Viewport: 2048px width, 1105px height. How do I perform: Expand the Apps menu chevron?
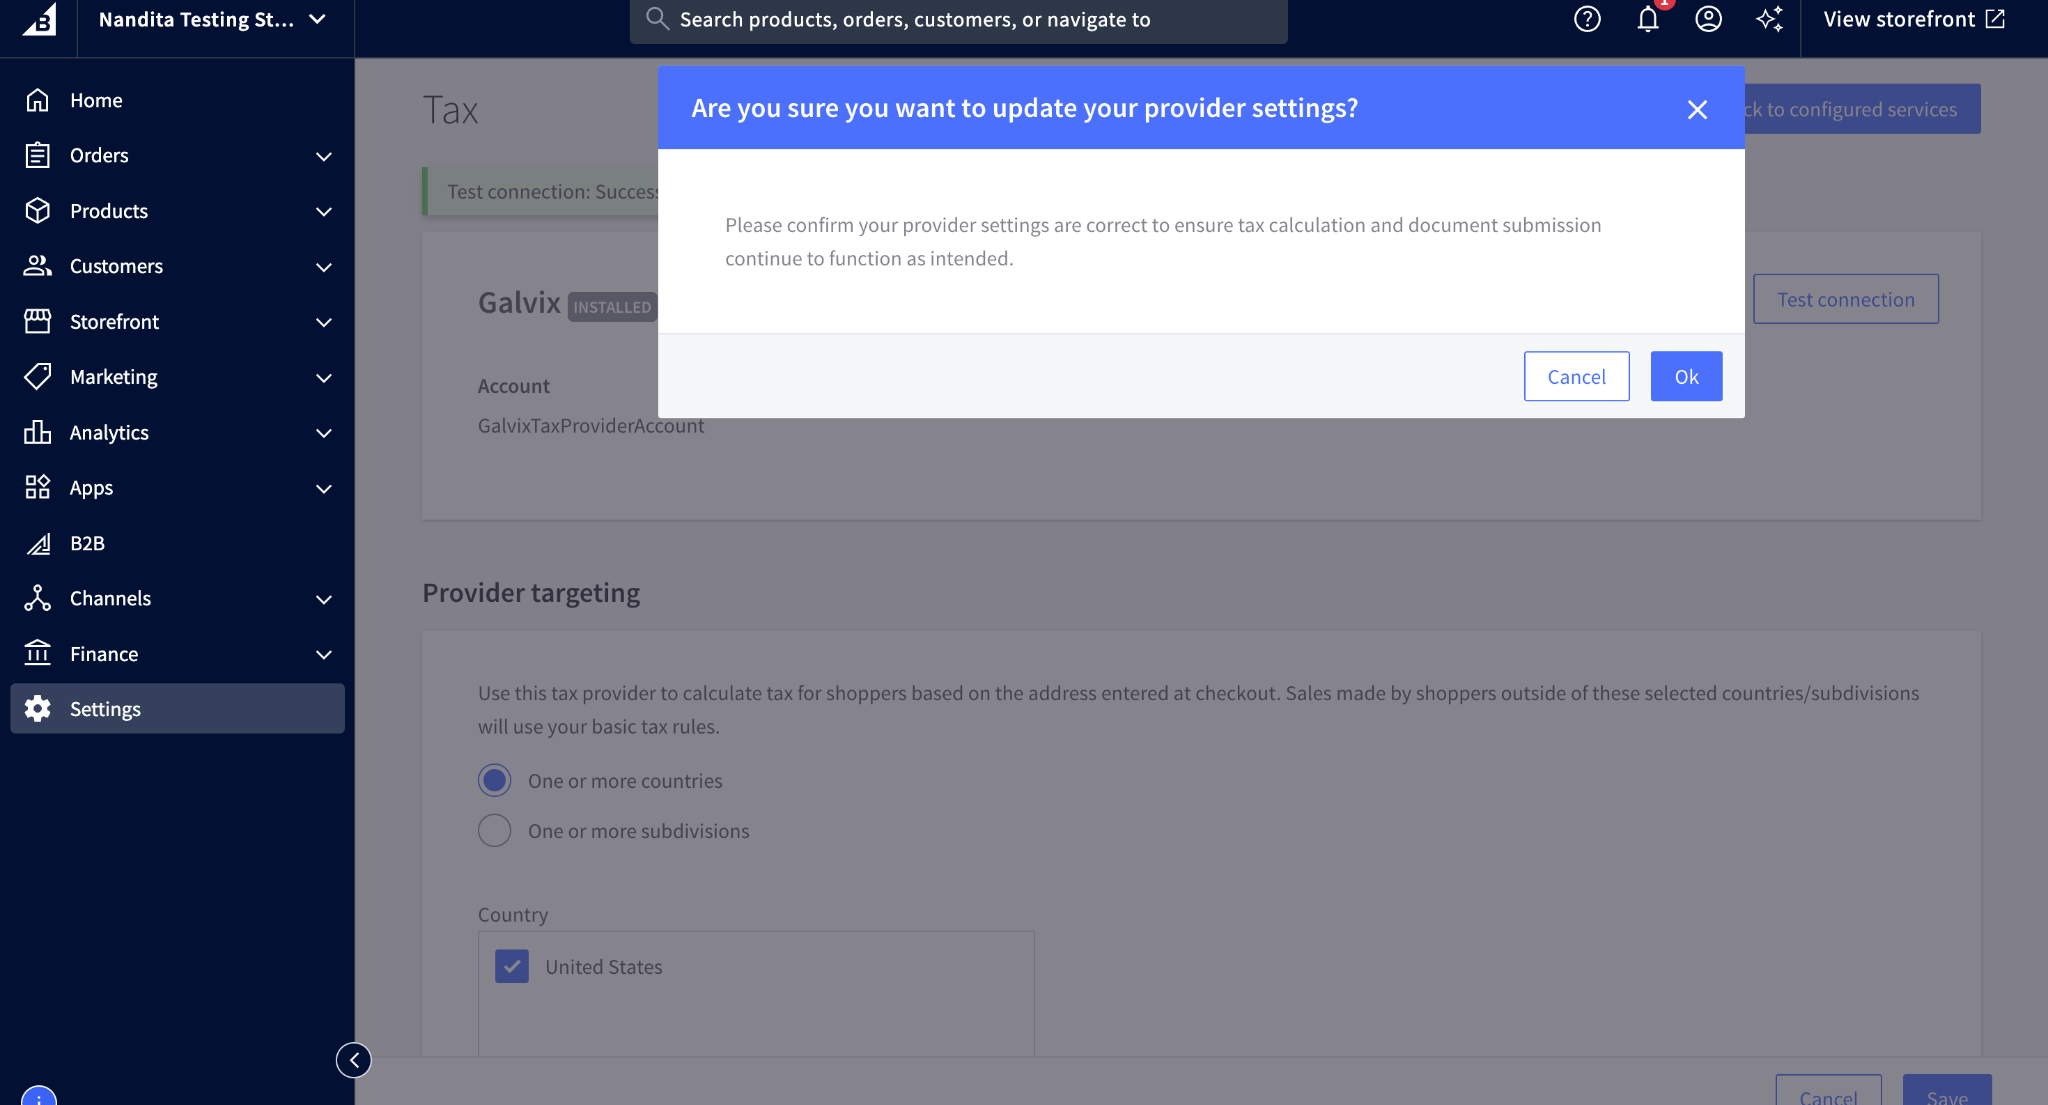coord(323,488)
